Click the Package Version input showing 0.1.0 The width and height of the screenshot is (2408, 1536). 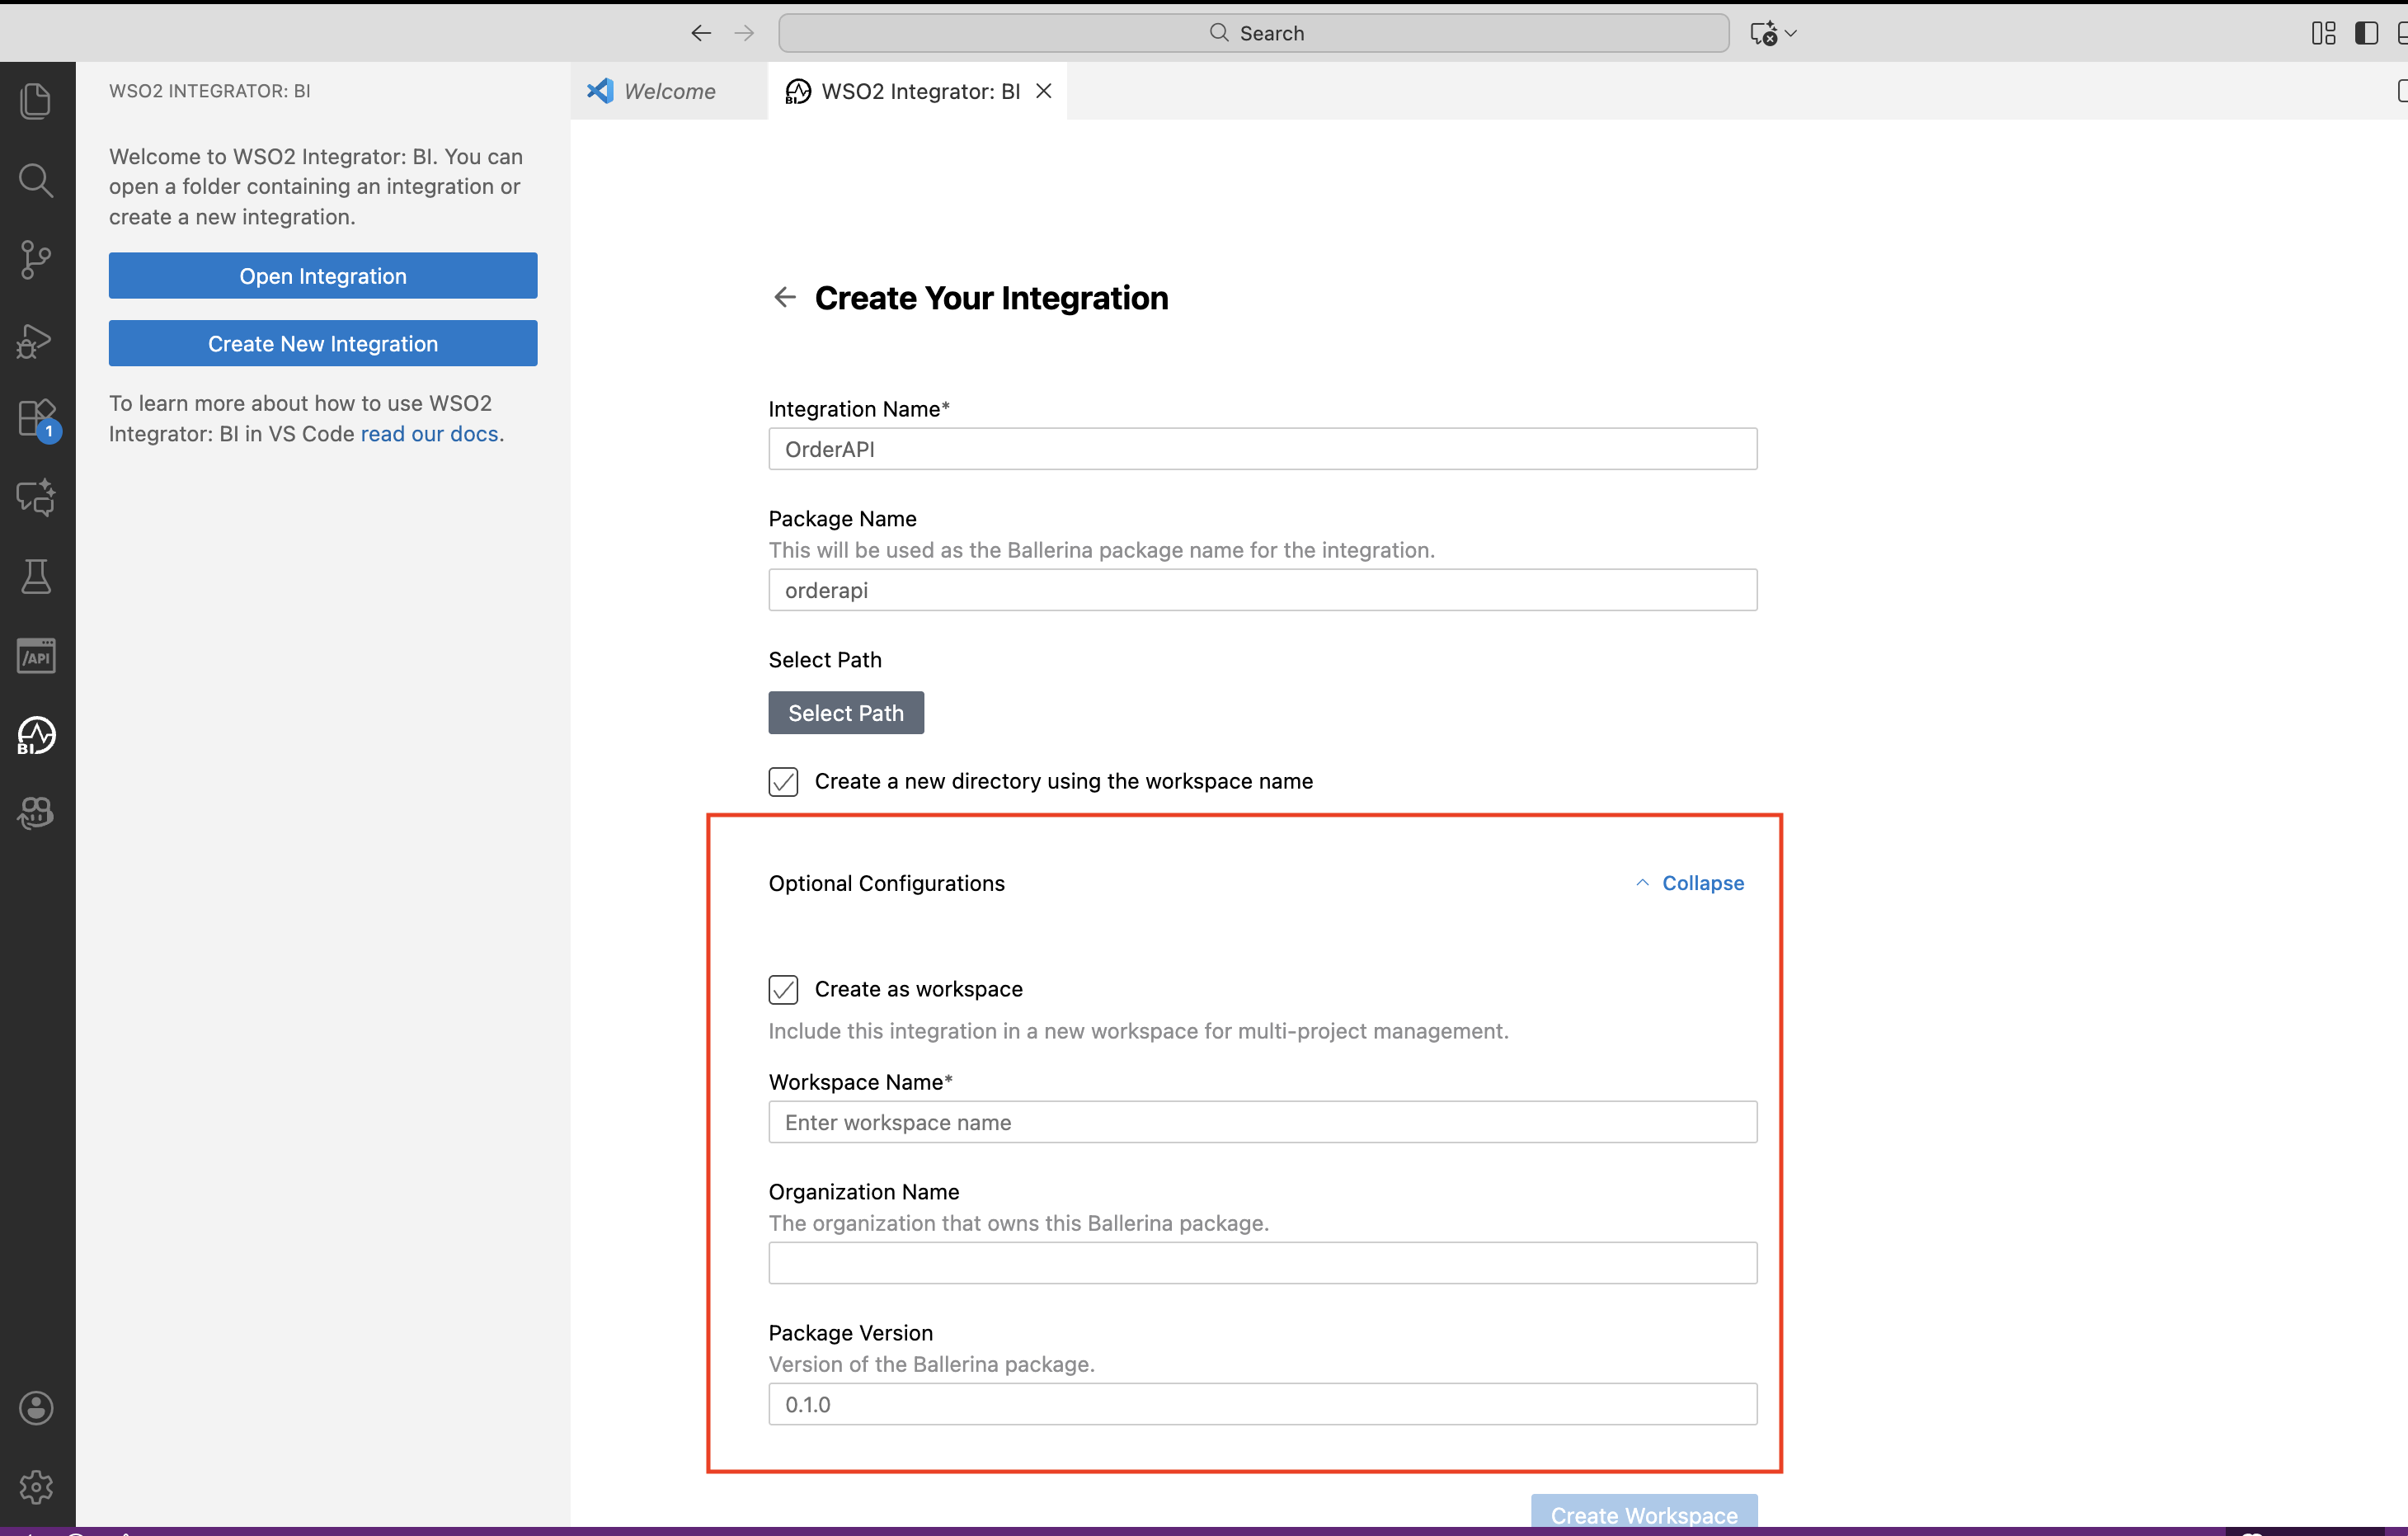(1261, 1404)
